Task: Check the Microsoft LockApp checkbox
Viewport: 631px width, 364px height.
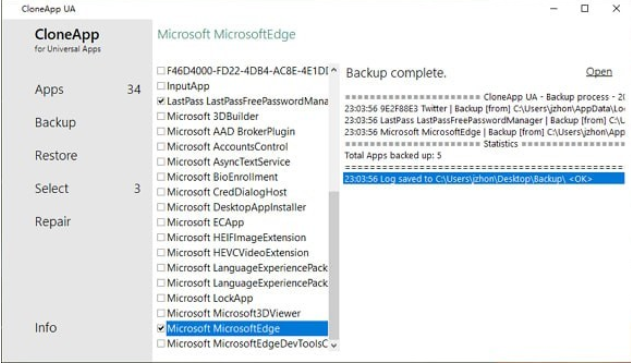Action: [161, 298]
